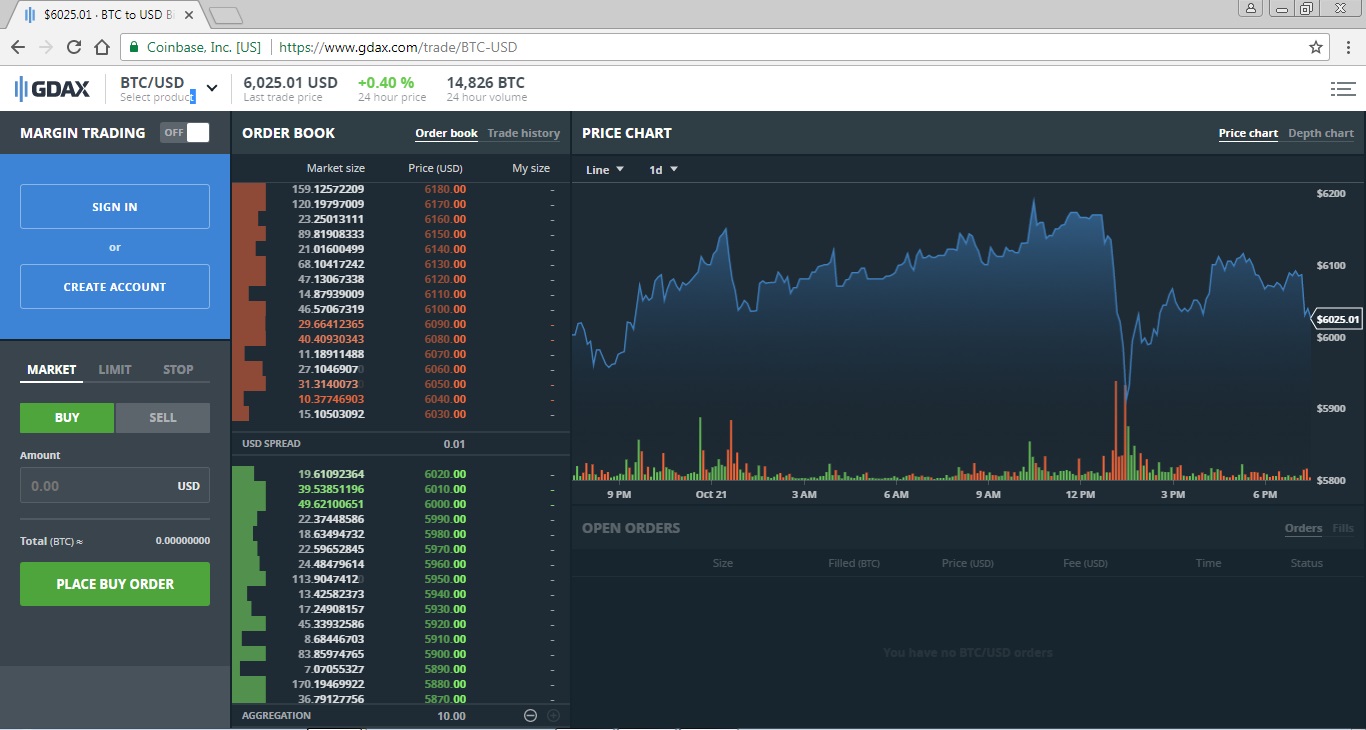Click the SIGN IN button

pos(115,207)
